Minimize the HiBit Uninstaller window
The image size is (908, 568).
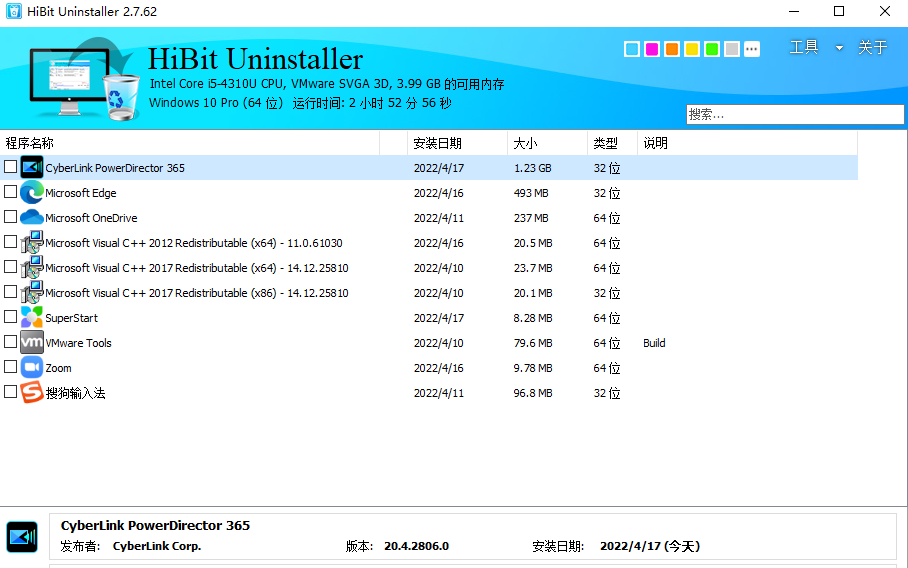click(x=794, y=11)
